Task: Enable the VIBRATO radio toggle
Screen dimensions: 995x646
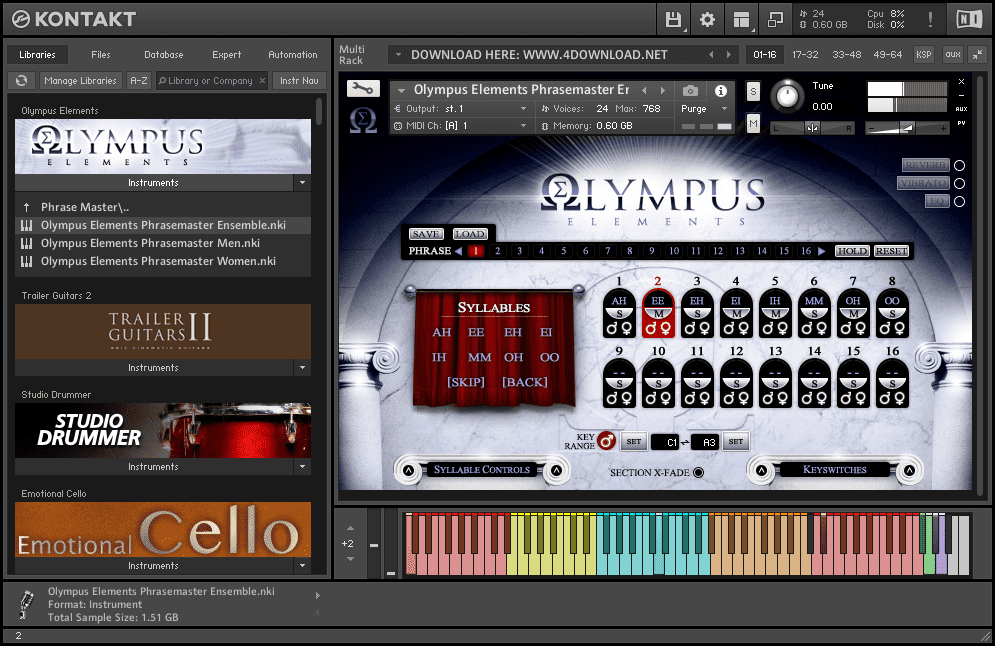Action: [959, 183]
